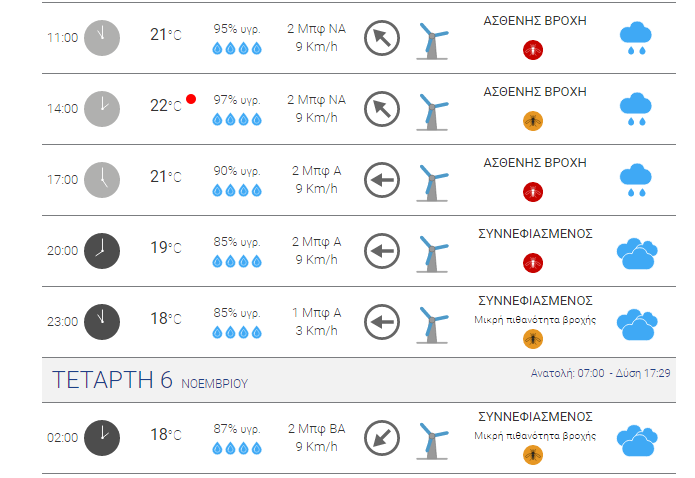
Task: Click the grey clock icon at 14:00
Action: (102, 109)
